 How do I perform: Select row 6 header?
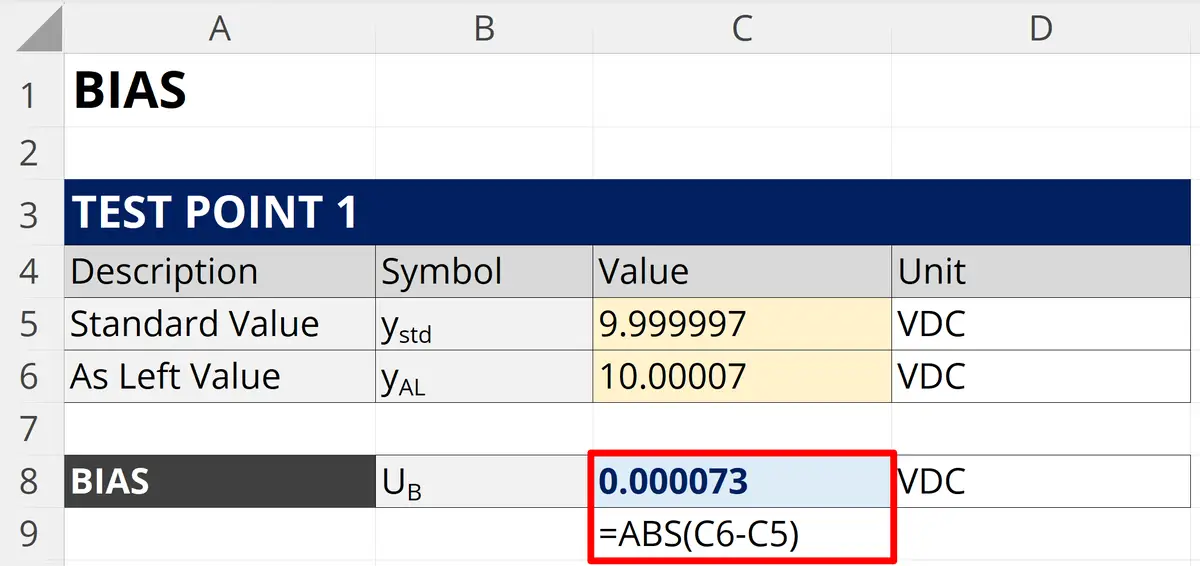coord(32,376)
